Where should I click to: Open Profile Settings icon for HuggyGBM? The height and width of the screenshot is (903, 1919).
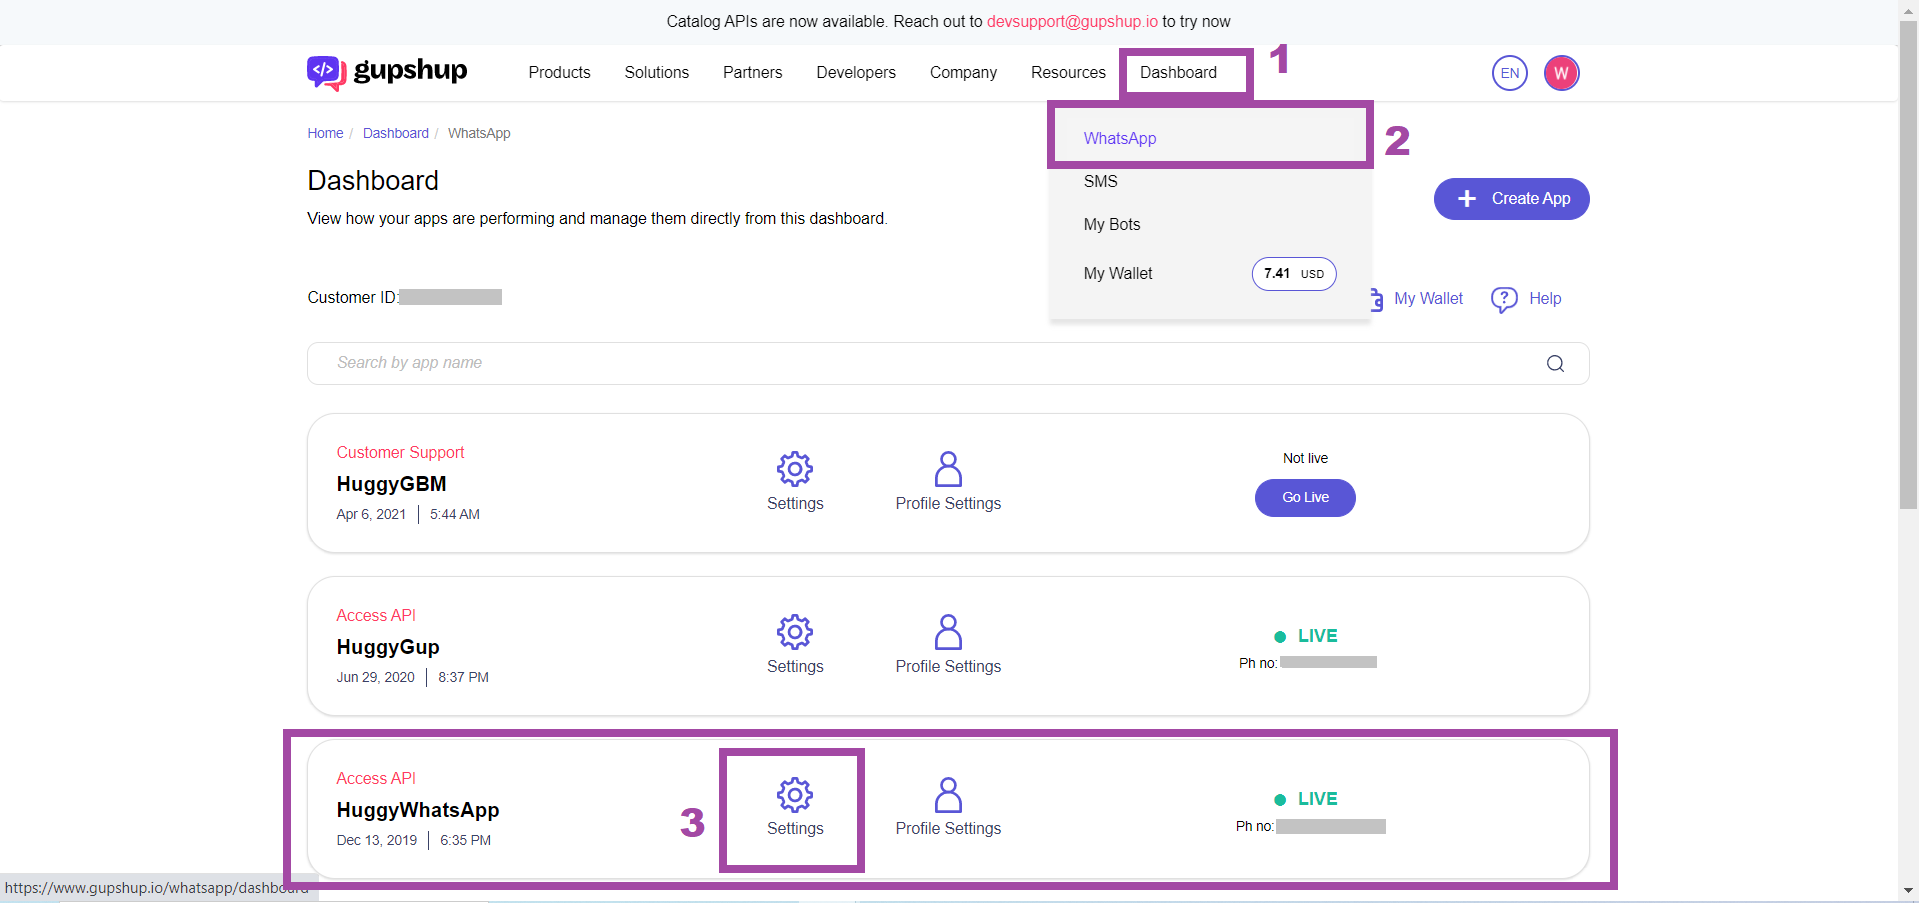(x=948, y=468)
